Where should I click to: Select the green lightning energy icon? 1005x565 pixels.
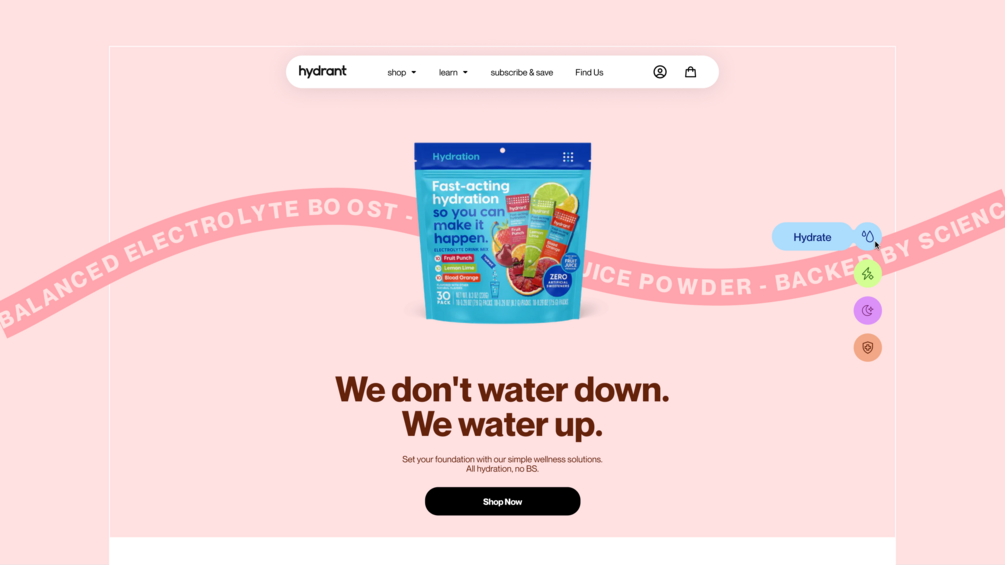tap(868, 274)
